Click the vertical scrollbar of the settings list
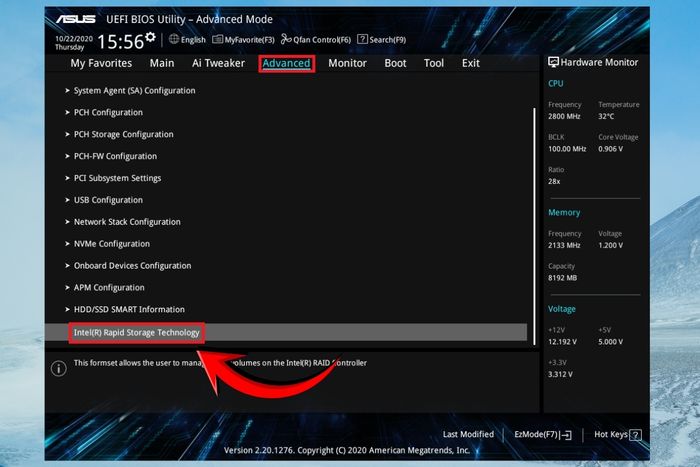The height and width of the screenshot is (467, 700). (534, 226)
